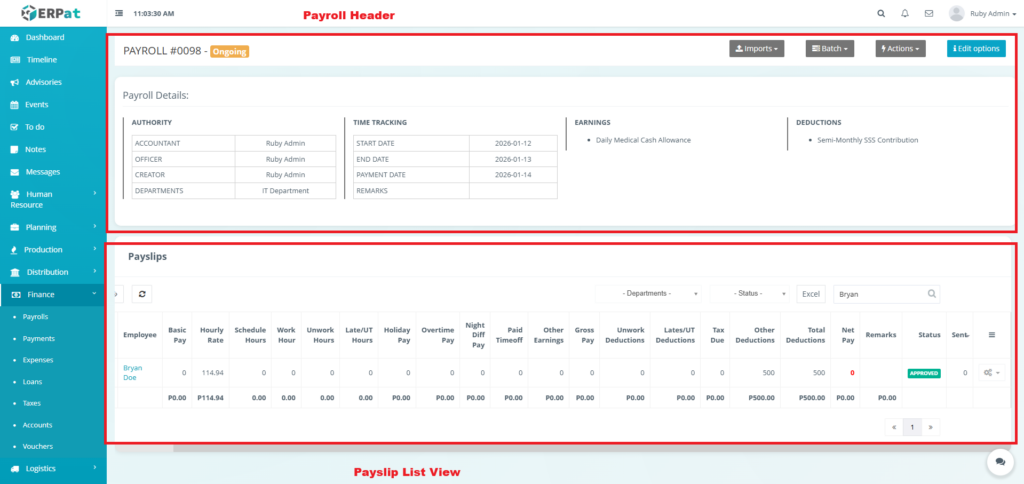Expand the Batch dropdown

[x=830, y=48]
